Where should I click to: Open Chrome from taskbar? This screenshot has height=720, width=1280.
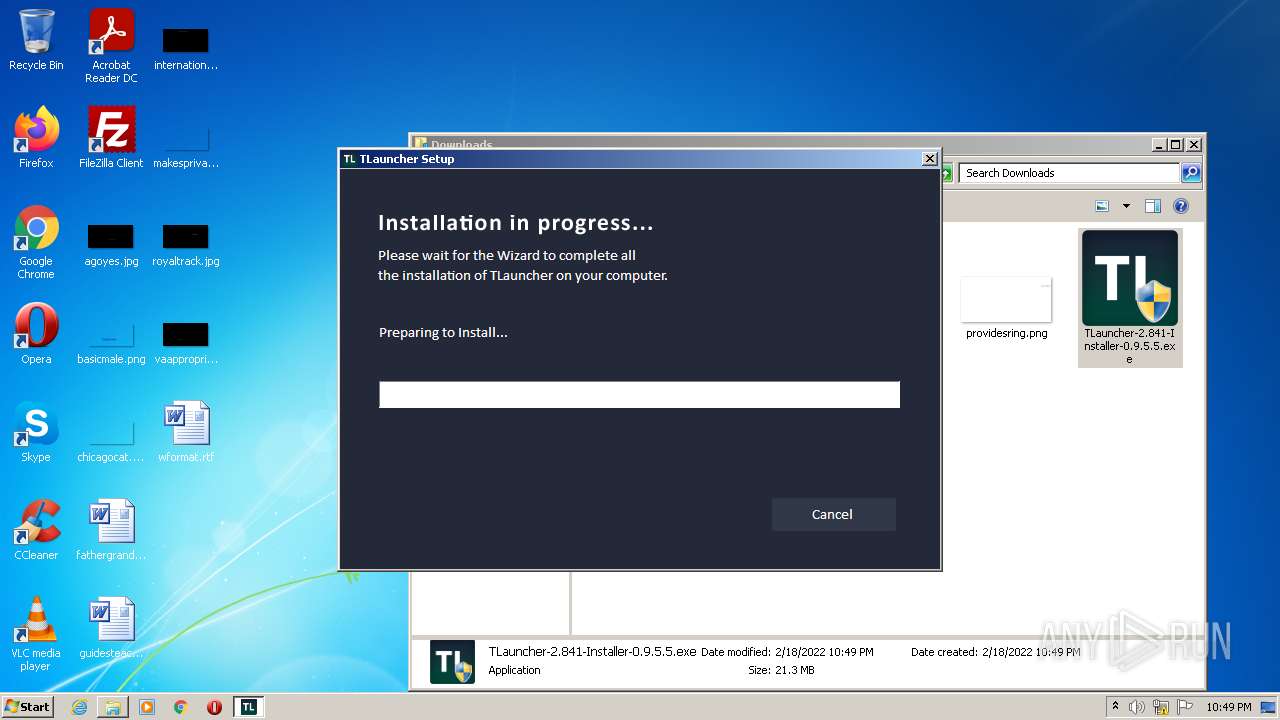[x=181, y=707]
